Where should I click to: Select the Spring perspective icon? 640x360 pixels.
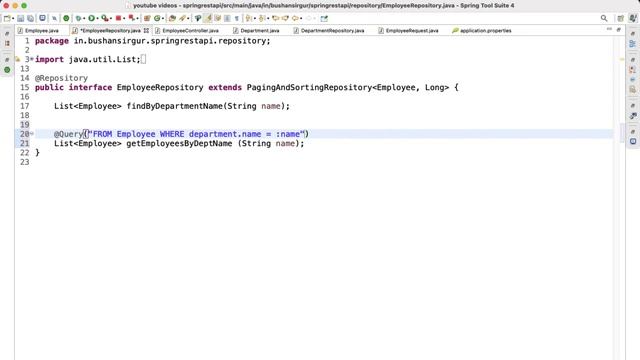click(633, 18)
